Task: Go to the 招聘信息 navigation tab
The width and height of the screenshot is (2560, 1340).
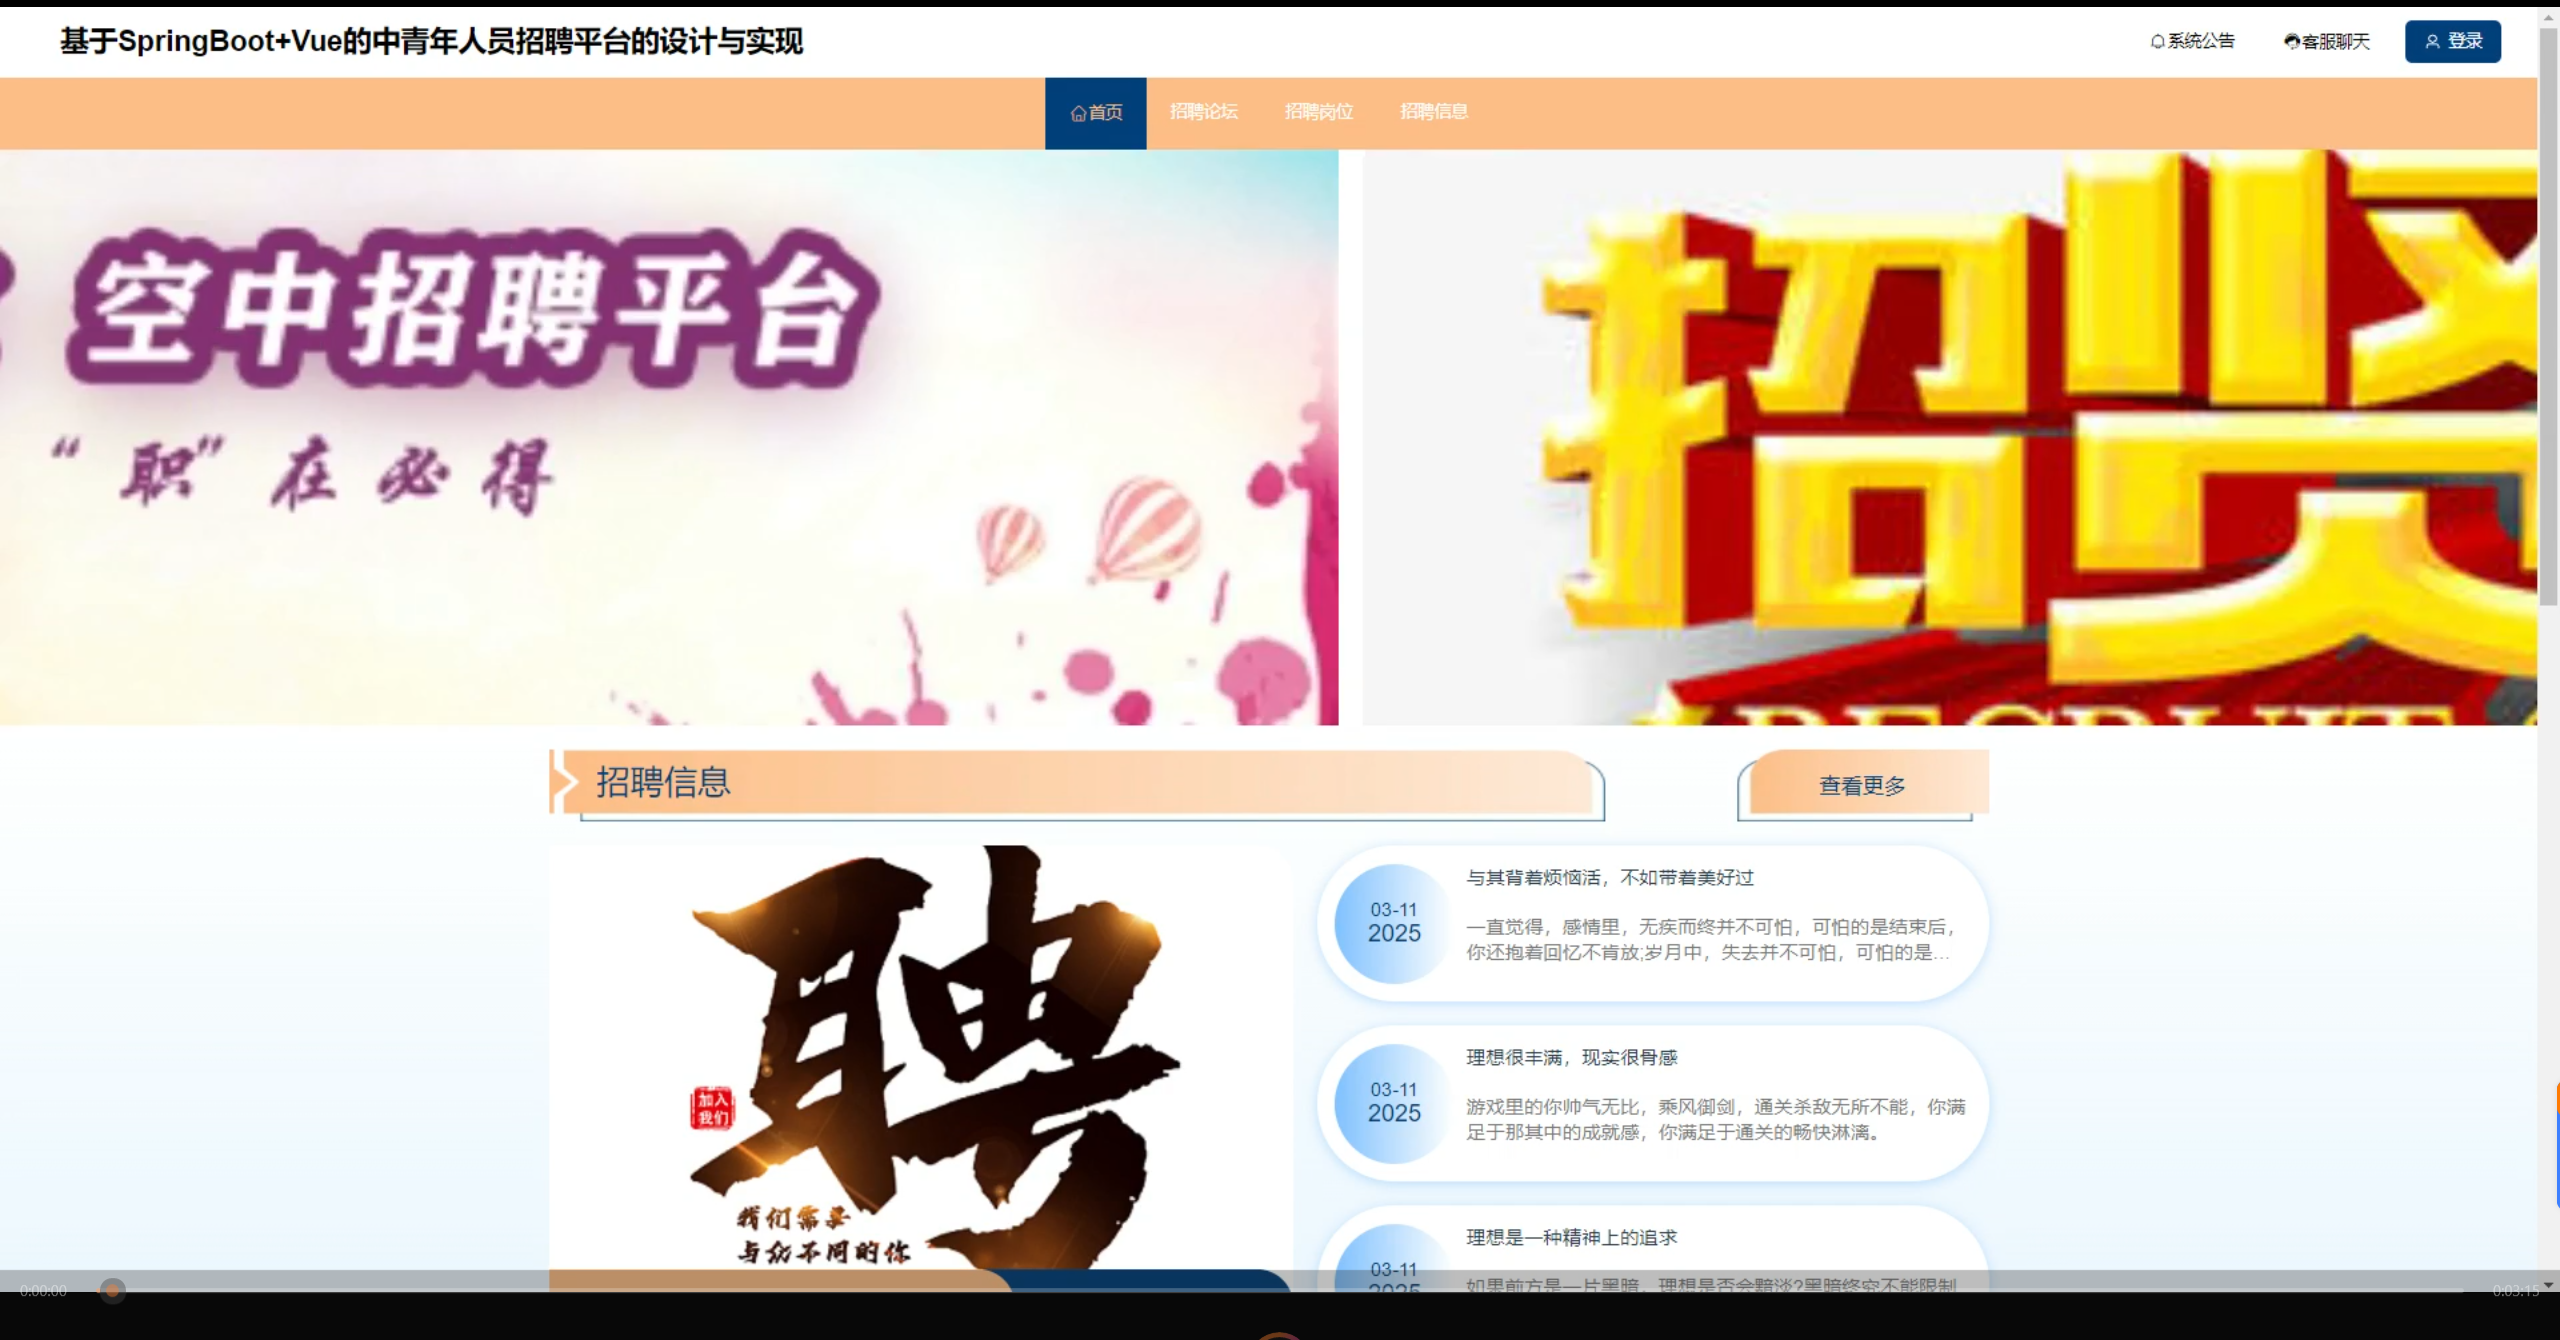Action: pyautogui.click(x=1433, y=112)
